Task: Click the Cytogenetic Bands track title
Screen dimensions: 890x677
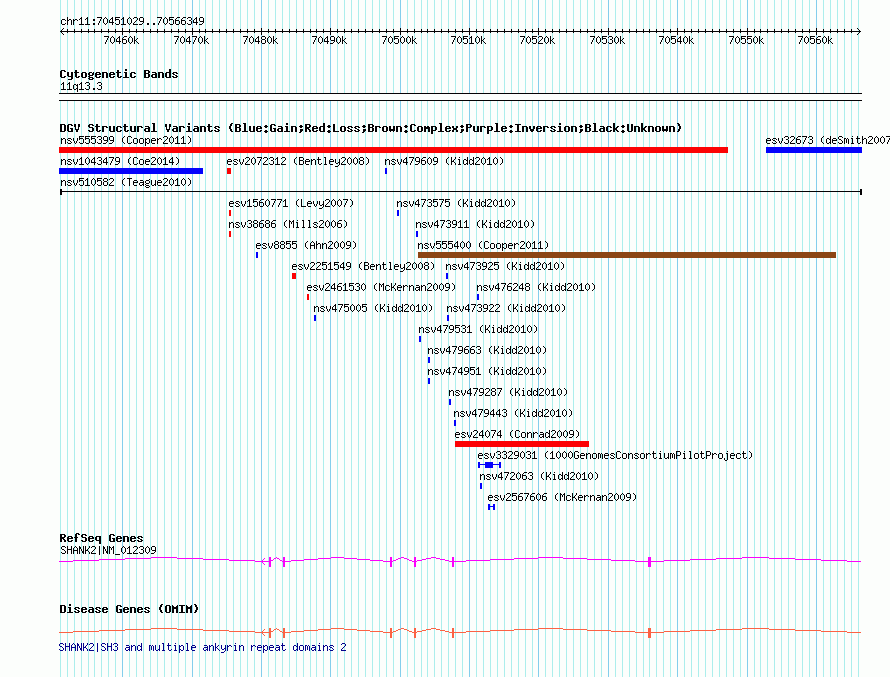Action: coord(119,74)
